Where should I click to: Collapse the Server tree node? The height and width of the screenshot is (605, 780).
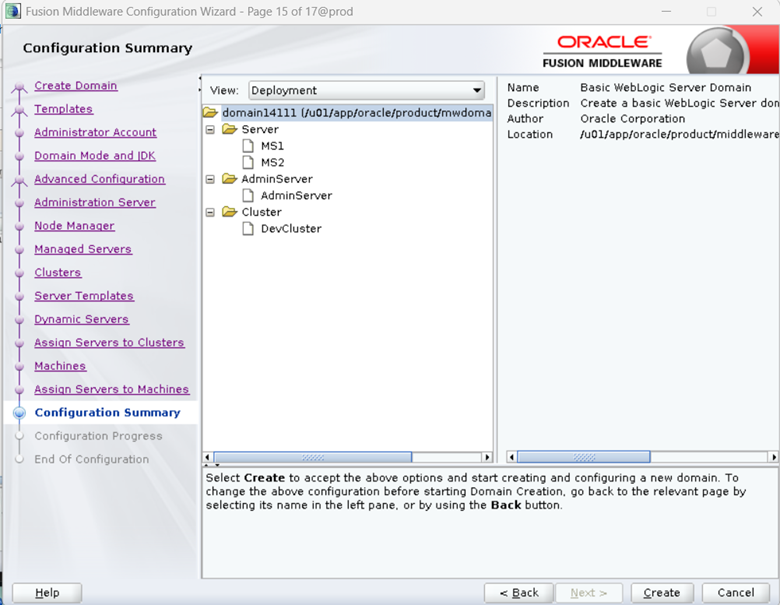(x=210, y=129)
